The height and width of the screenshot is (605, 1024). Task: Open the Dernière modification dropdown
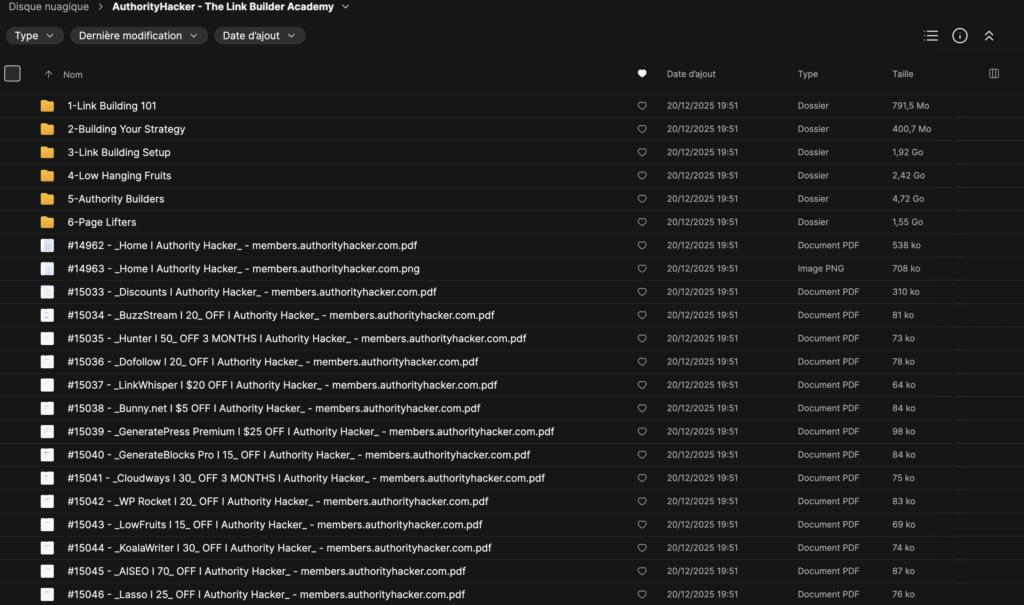138,35
